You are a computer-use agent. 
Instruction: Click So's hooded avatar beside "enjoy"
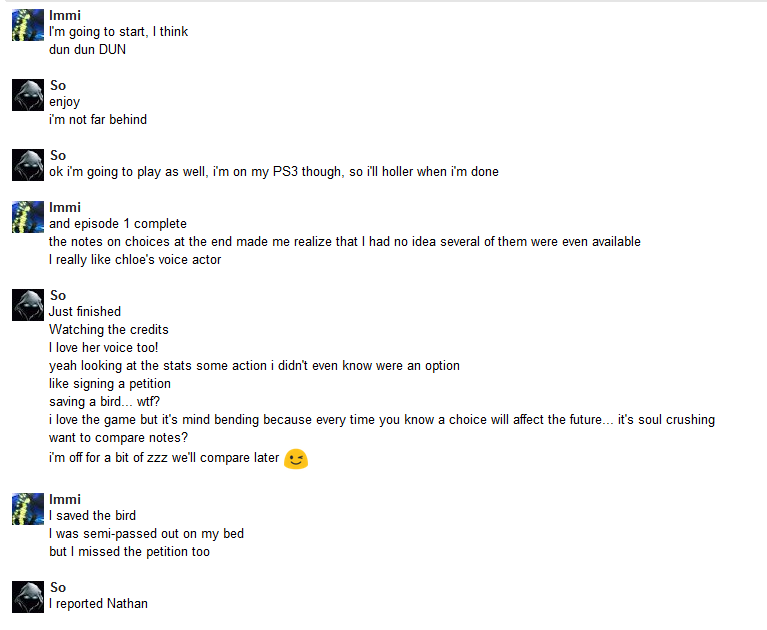pyautogui.click(x=28, y=95)
